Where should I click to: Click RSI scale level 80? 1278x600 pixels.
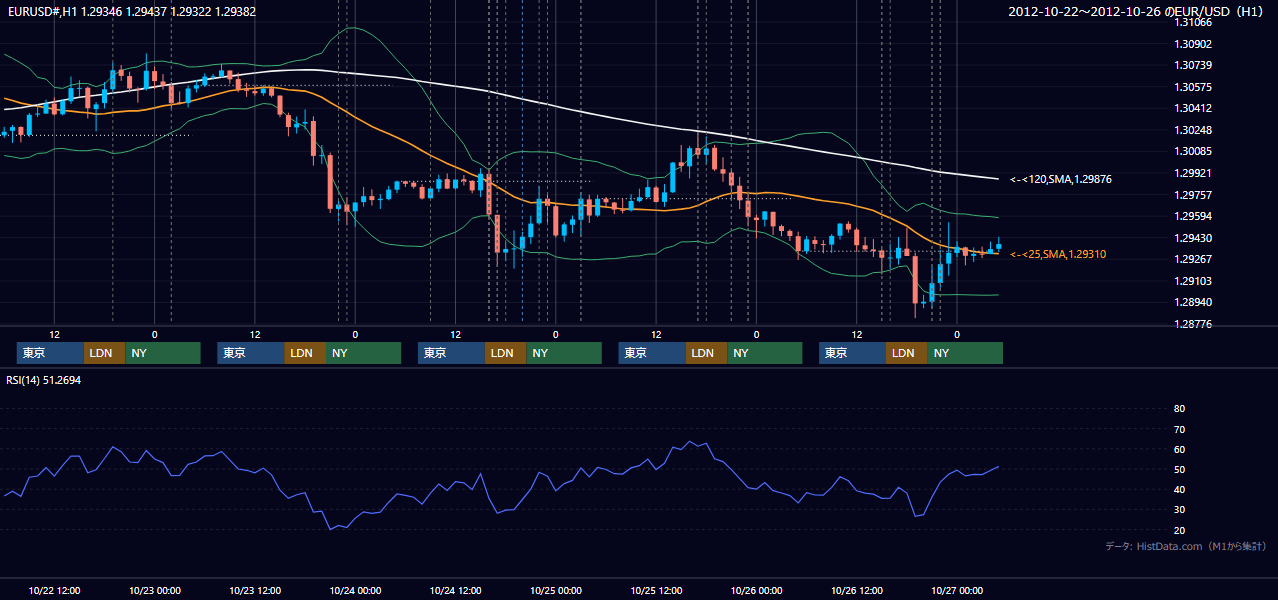[1179, 409]
